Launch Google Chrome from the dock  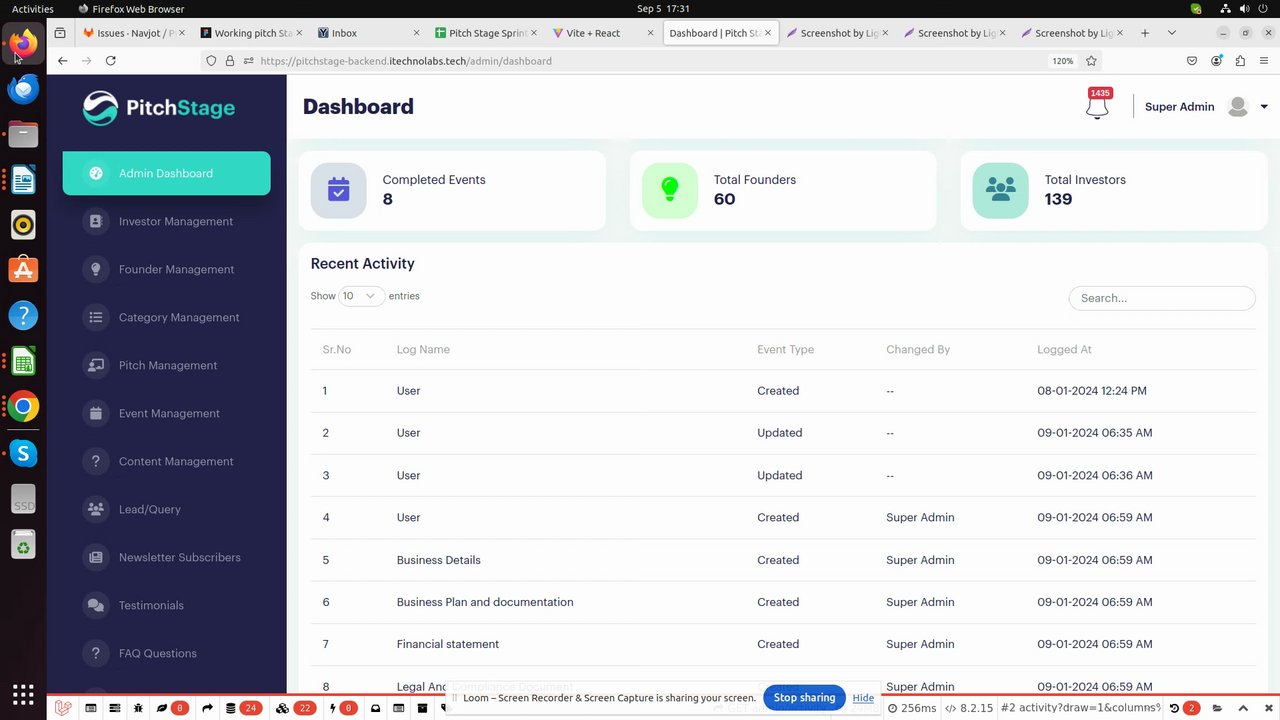[x=23, y=407]
